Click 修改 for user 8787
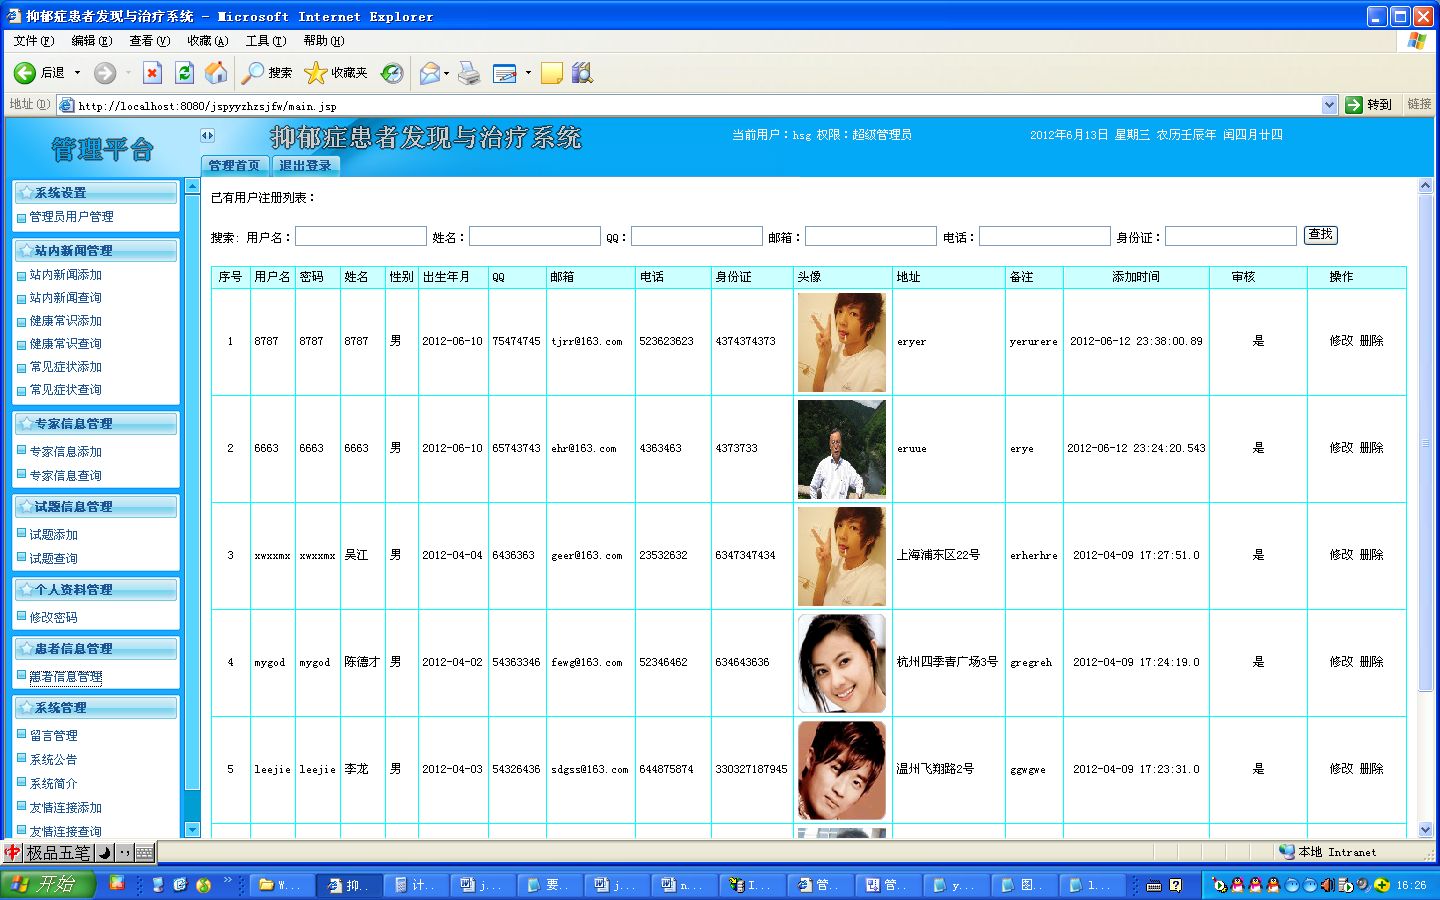 pyautogui.click(x=1341, y=341)
